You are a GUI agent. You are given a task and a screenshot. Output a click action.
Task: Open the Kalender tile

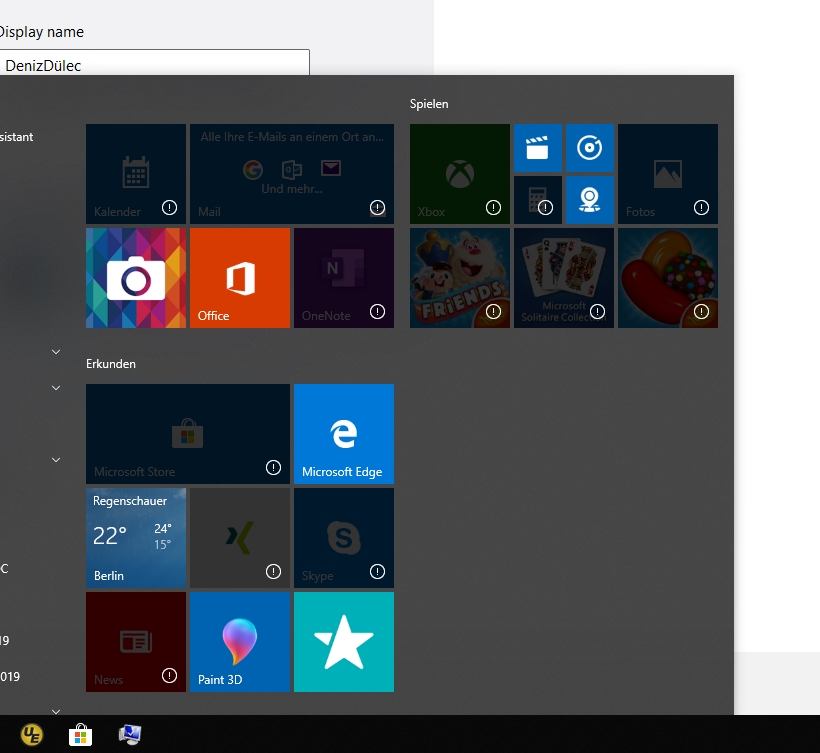click(136, 174)
